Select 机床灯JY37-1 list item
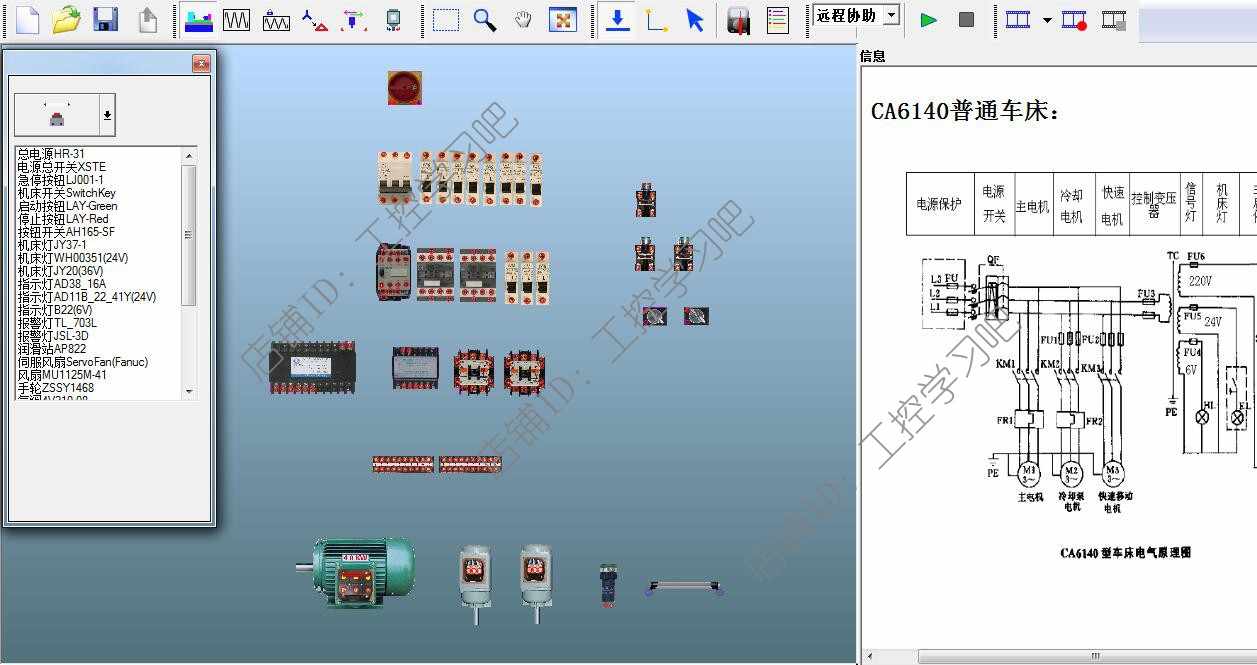The image size is (1257, 665). click(52, 245)
